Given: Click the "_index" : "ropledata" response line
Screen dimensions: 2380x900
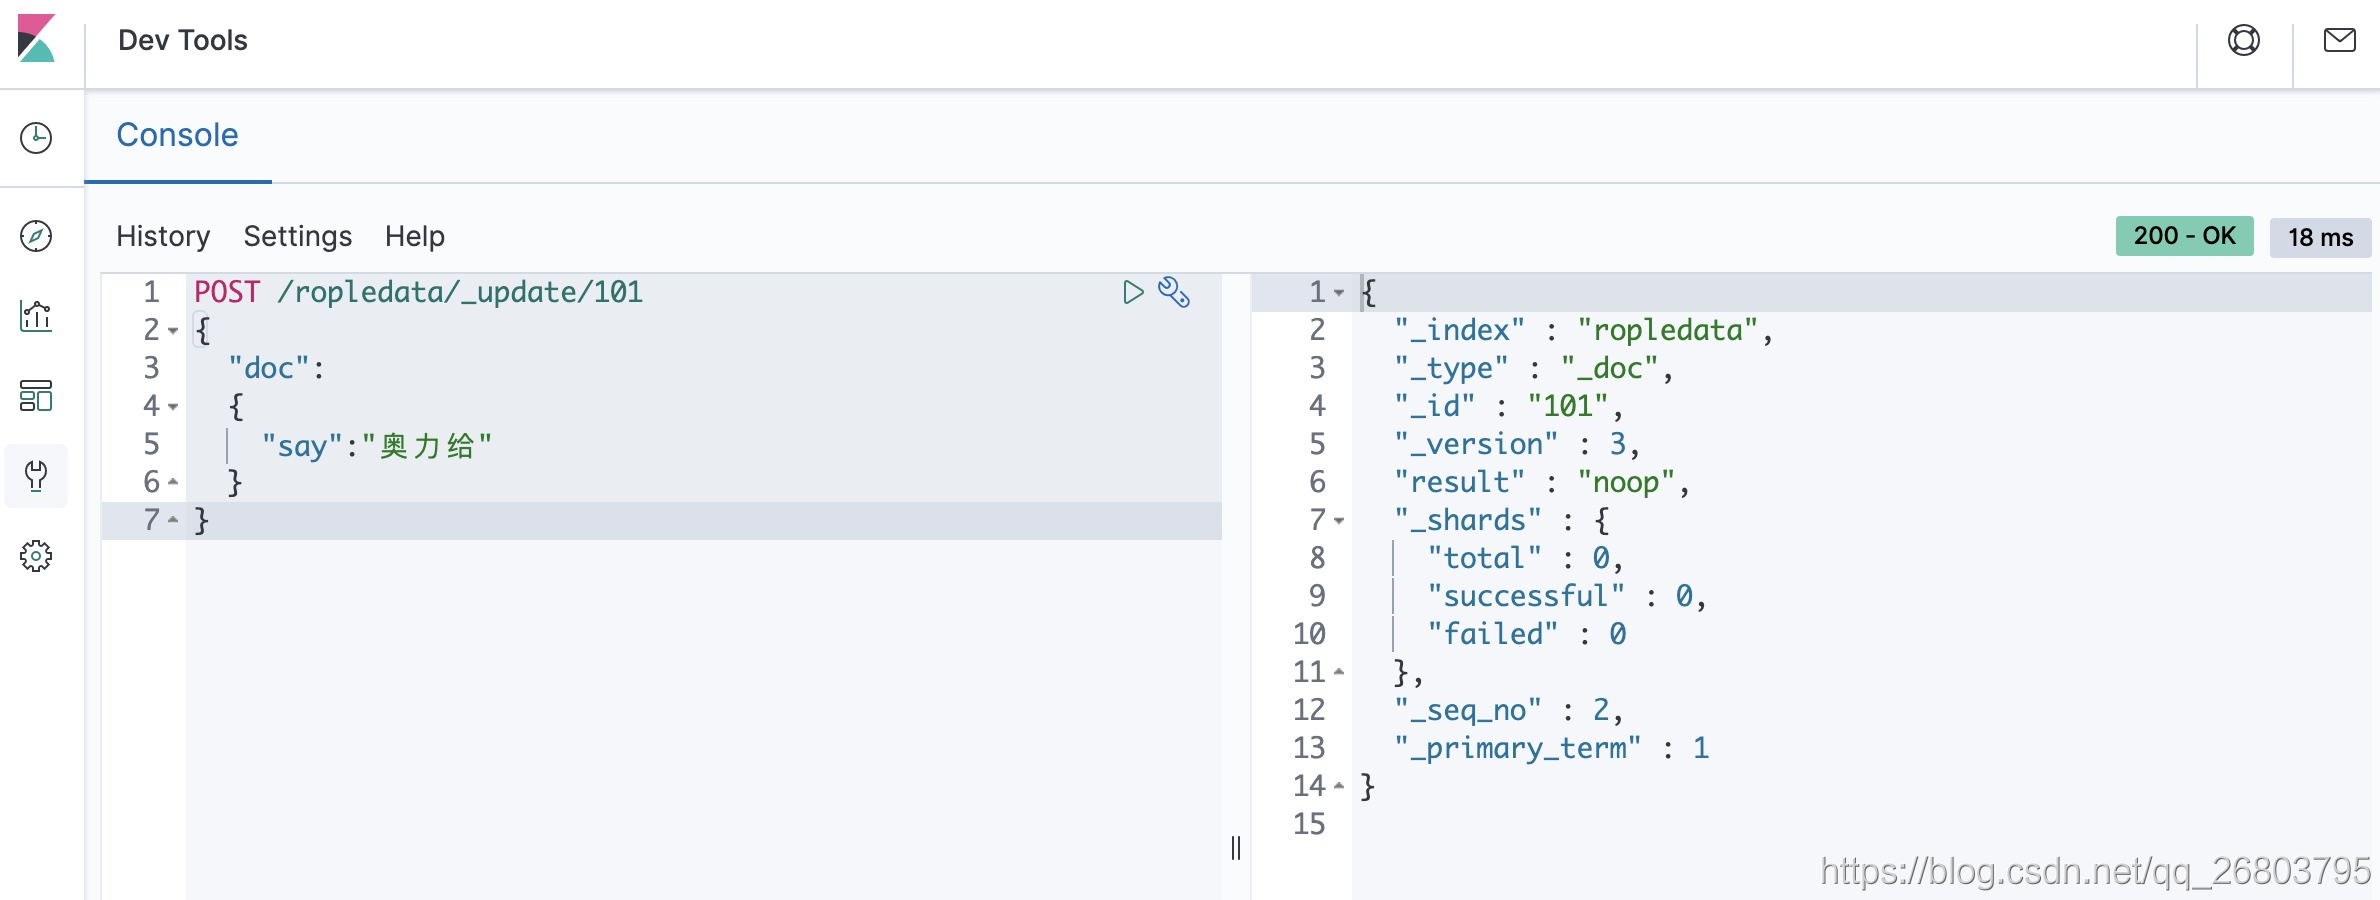Looking at the screenshot, I should (1584, 330).
